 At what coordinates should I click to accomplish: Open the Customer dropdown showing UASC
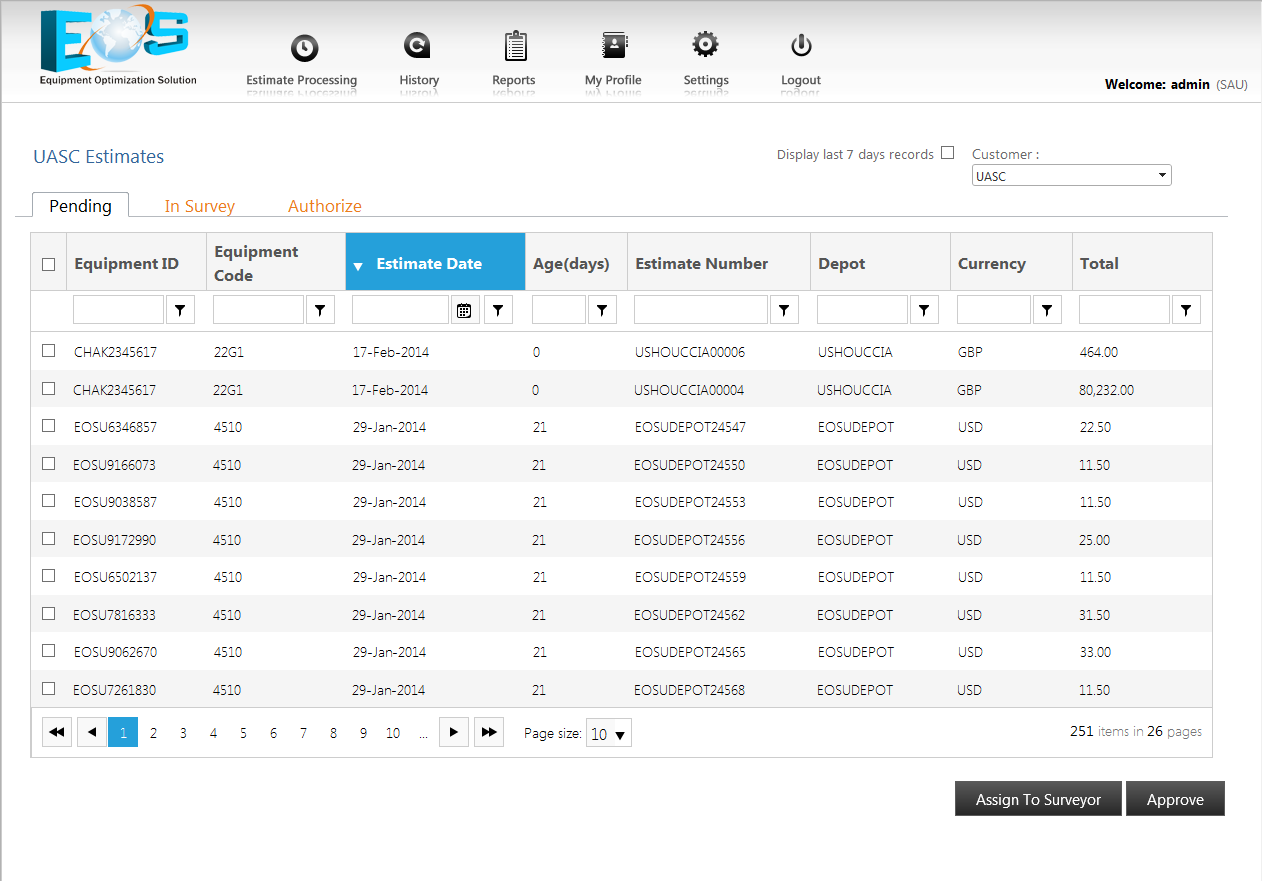[1070, 174]
